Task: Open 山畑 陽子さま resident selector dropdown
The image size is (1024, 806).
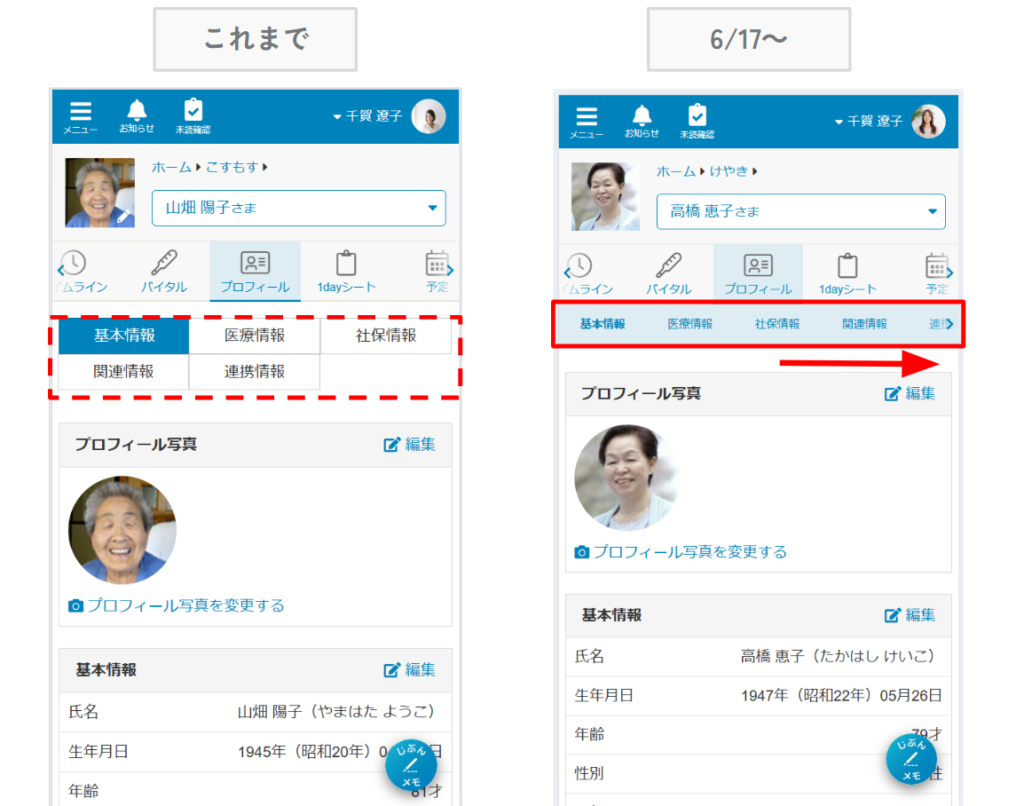Action: pyautogui.click(x=298, y=208)
